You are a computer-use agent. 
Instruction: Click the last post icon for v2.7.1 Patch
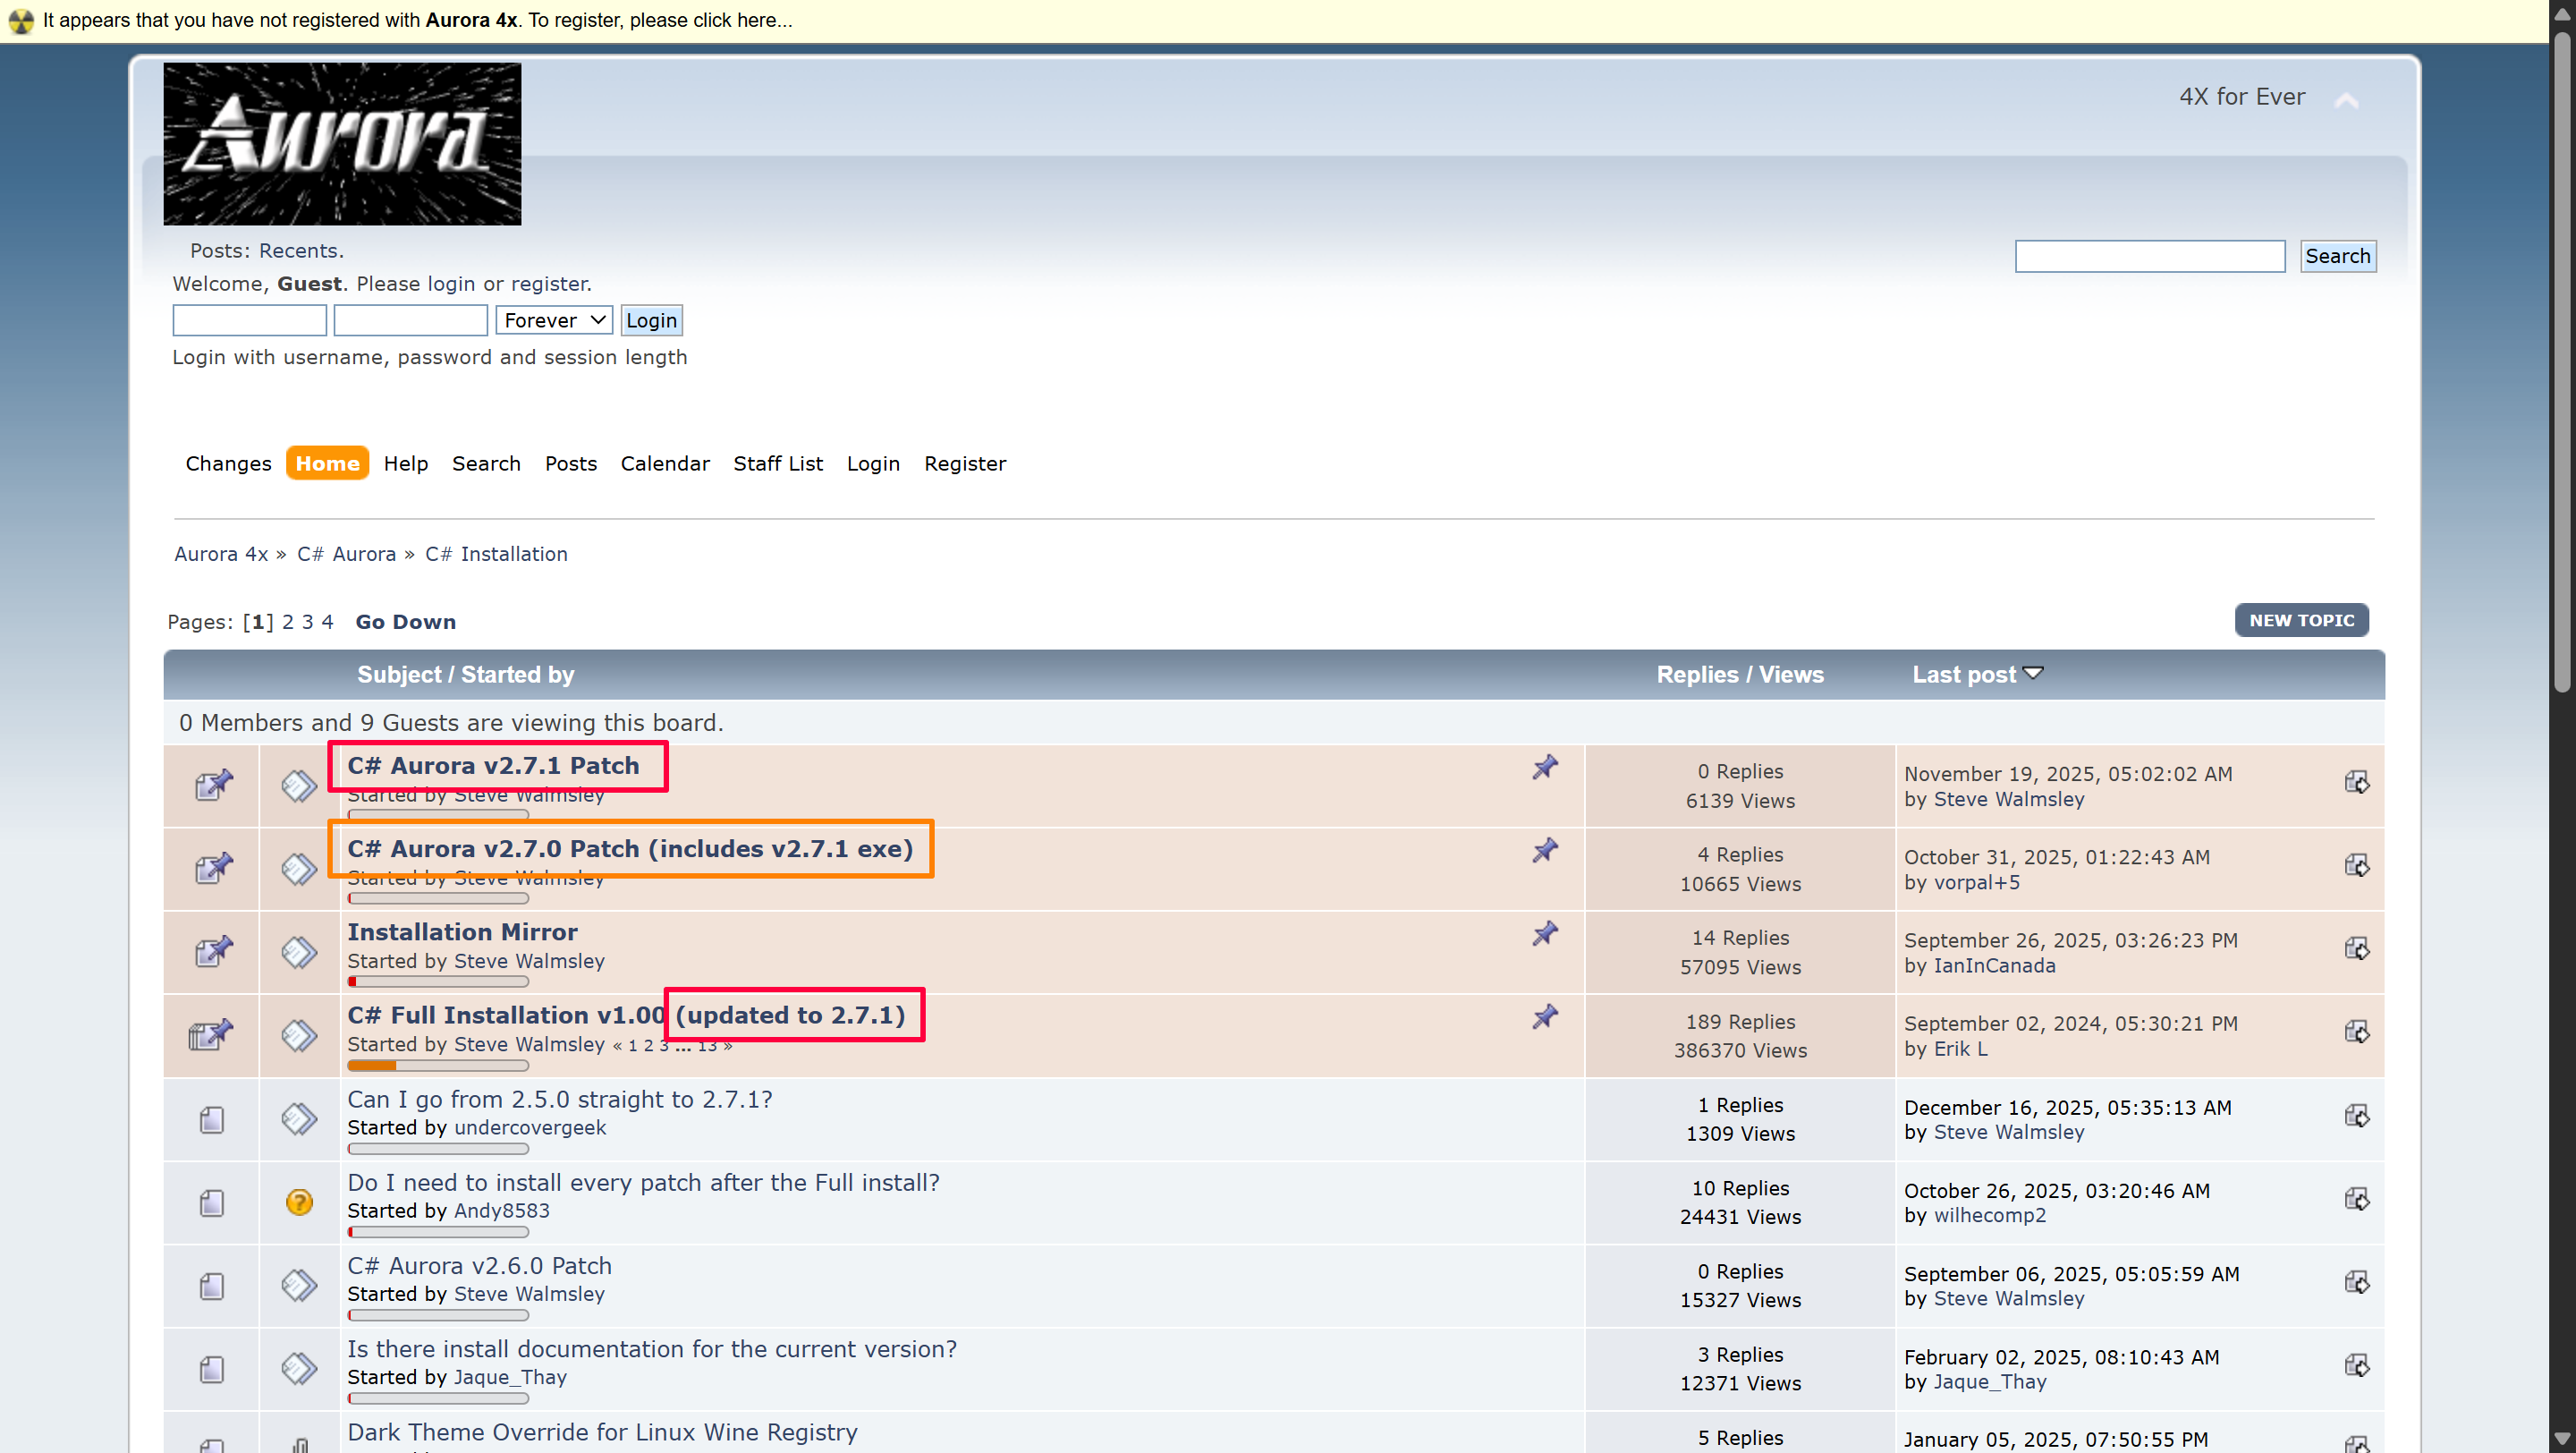click(2356, 782)
